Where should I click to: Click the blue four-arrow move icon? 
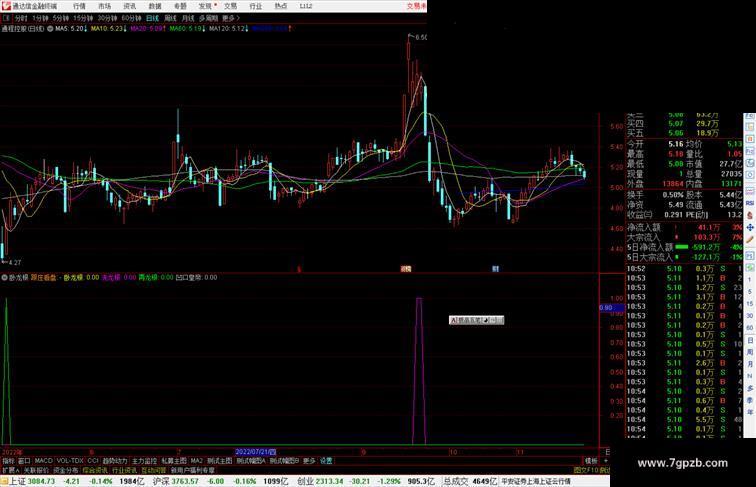point(750,227)
